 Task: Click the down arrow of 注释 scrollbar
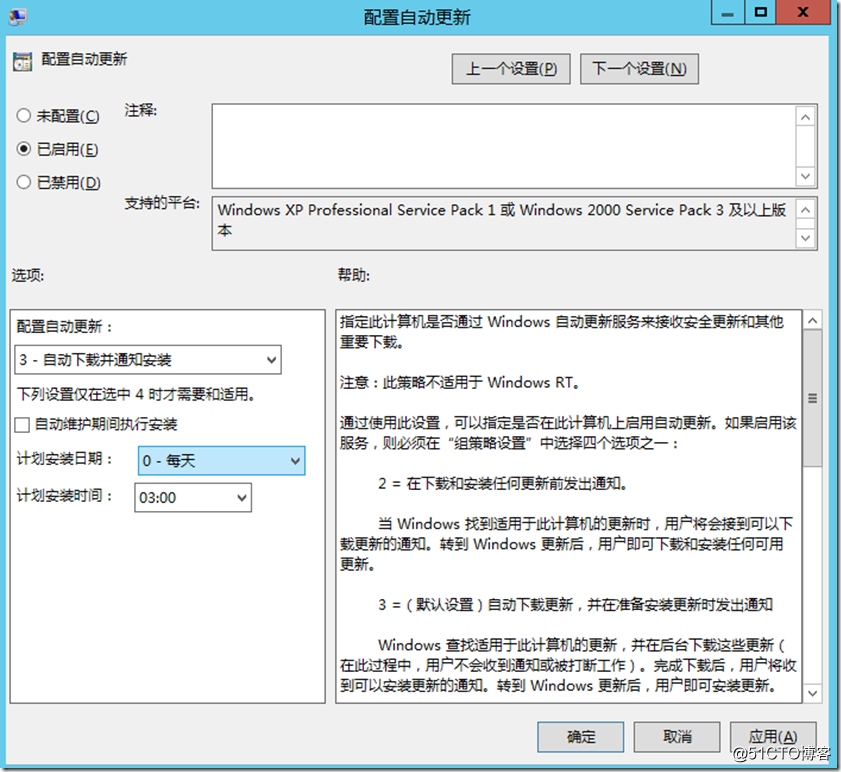click(x=806, y=176)
